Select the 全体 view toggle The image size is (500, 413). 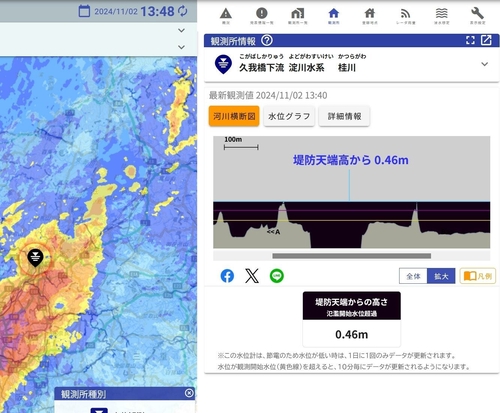coord(413,276)
